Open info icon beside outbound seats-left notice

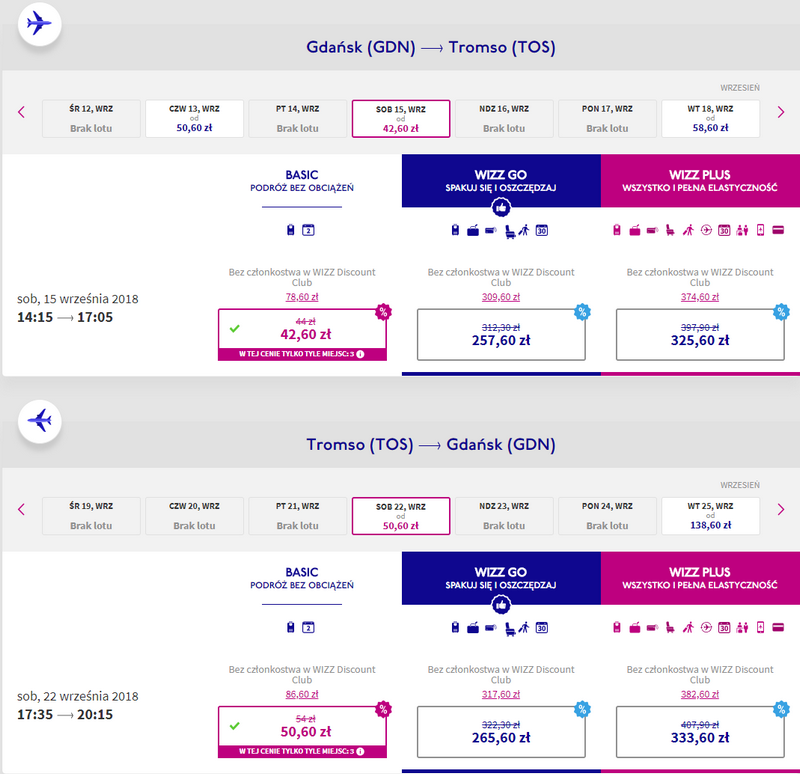[360, 354]
